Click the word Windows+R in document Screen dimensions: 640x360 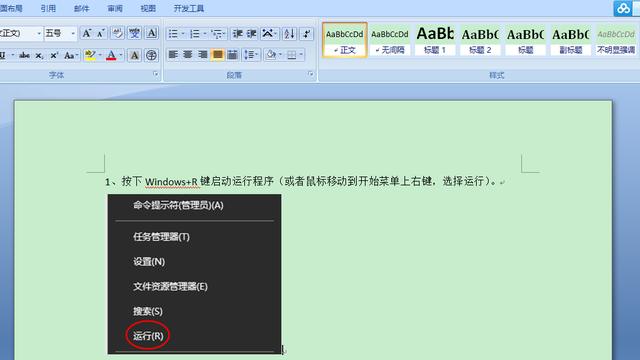[171, 182]
